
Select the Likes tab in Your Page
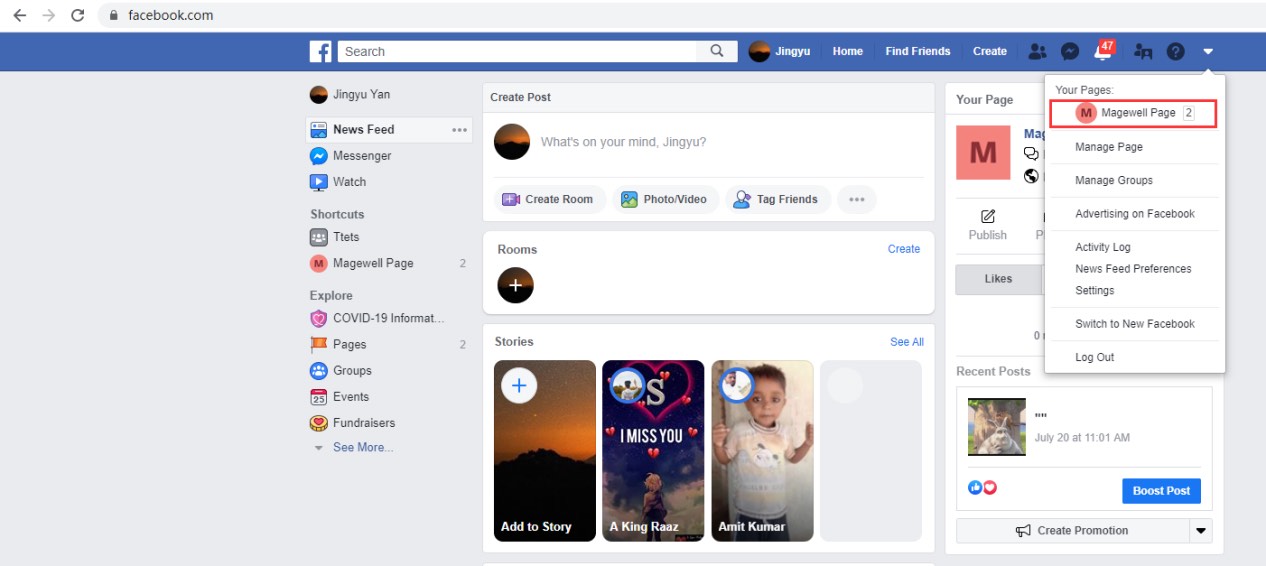pyautogui.click(x=998, y=279)
